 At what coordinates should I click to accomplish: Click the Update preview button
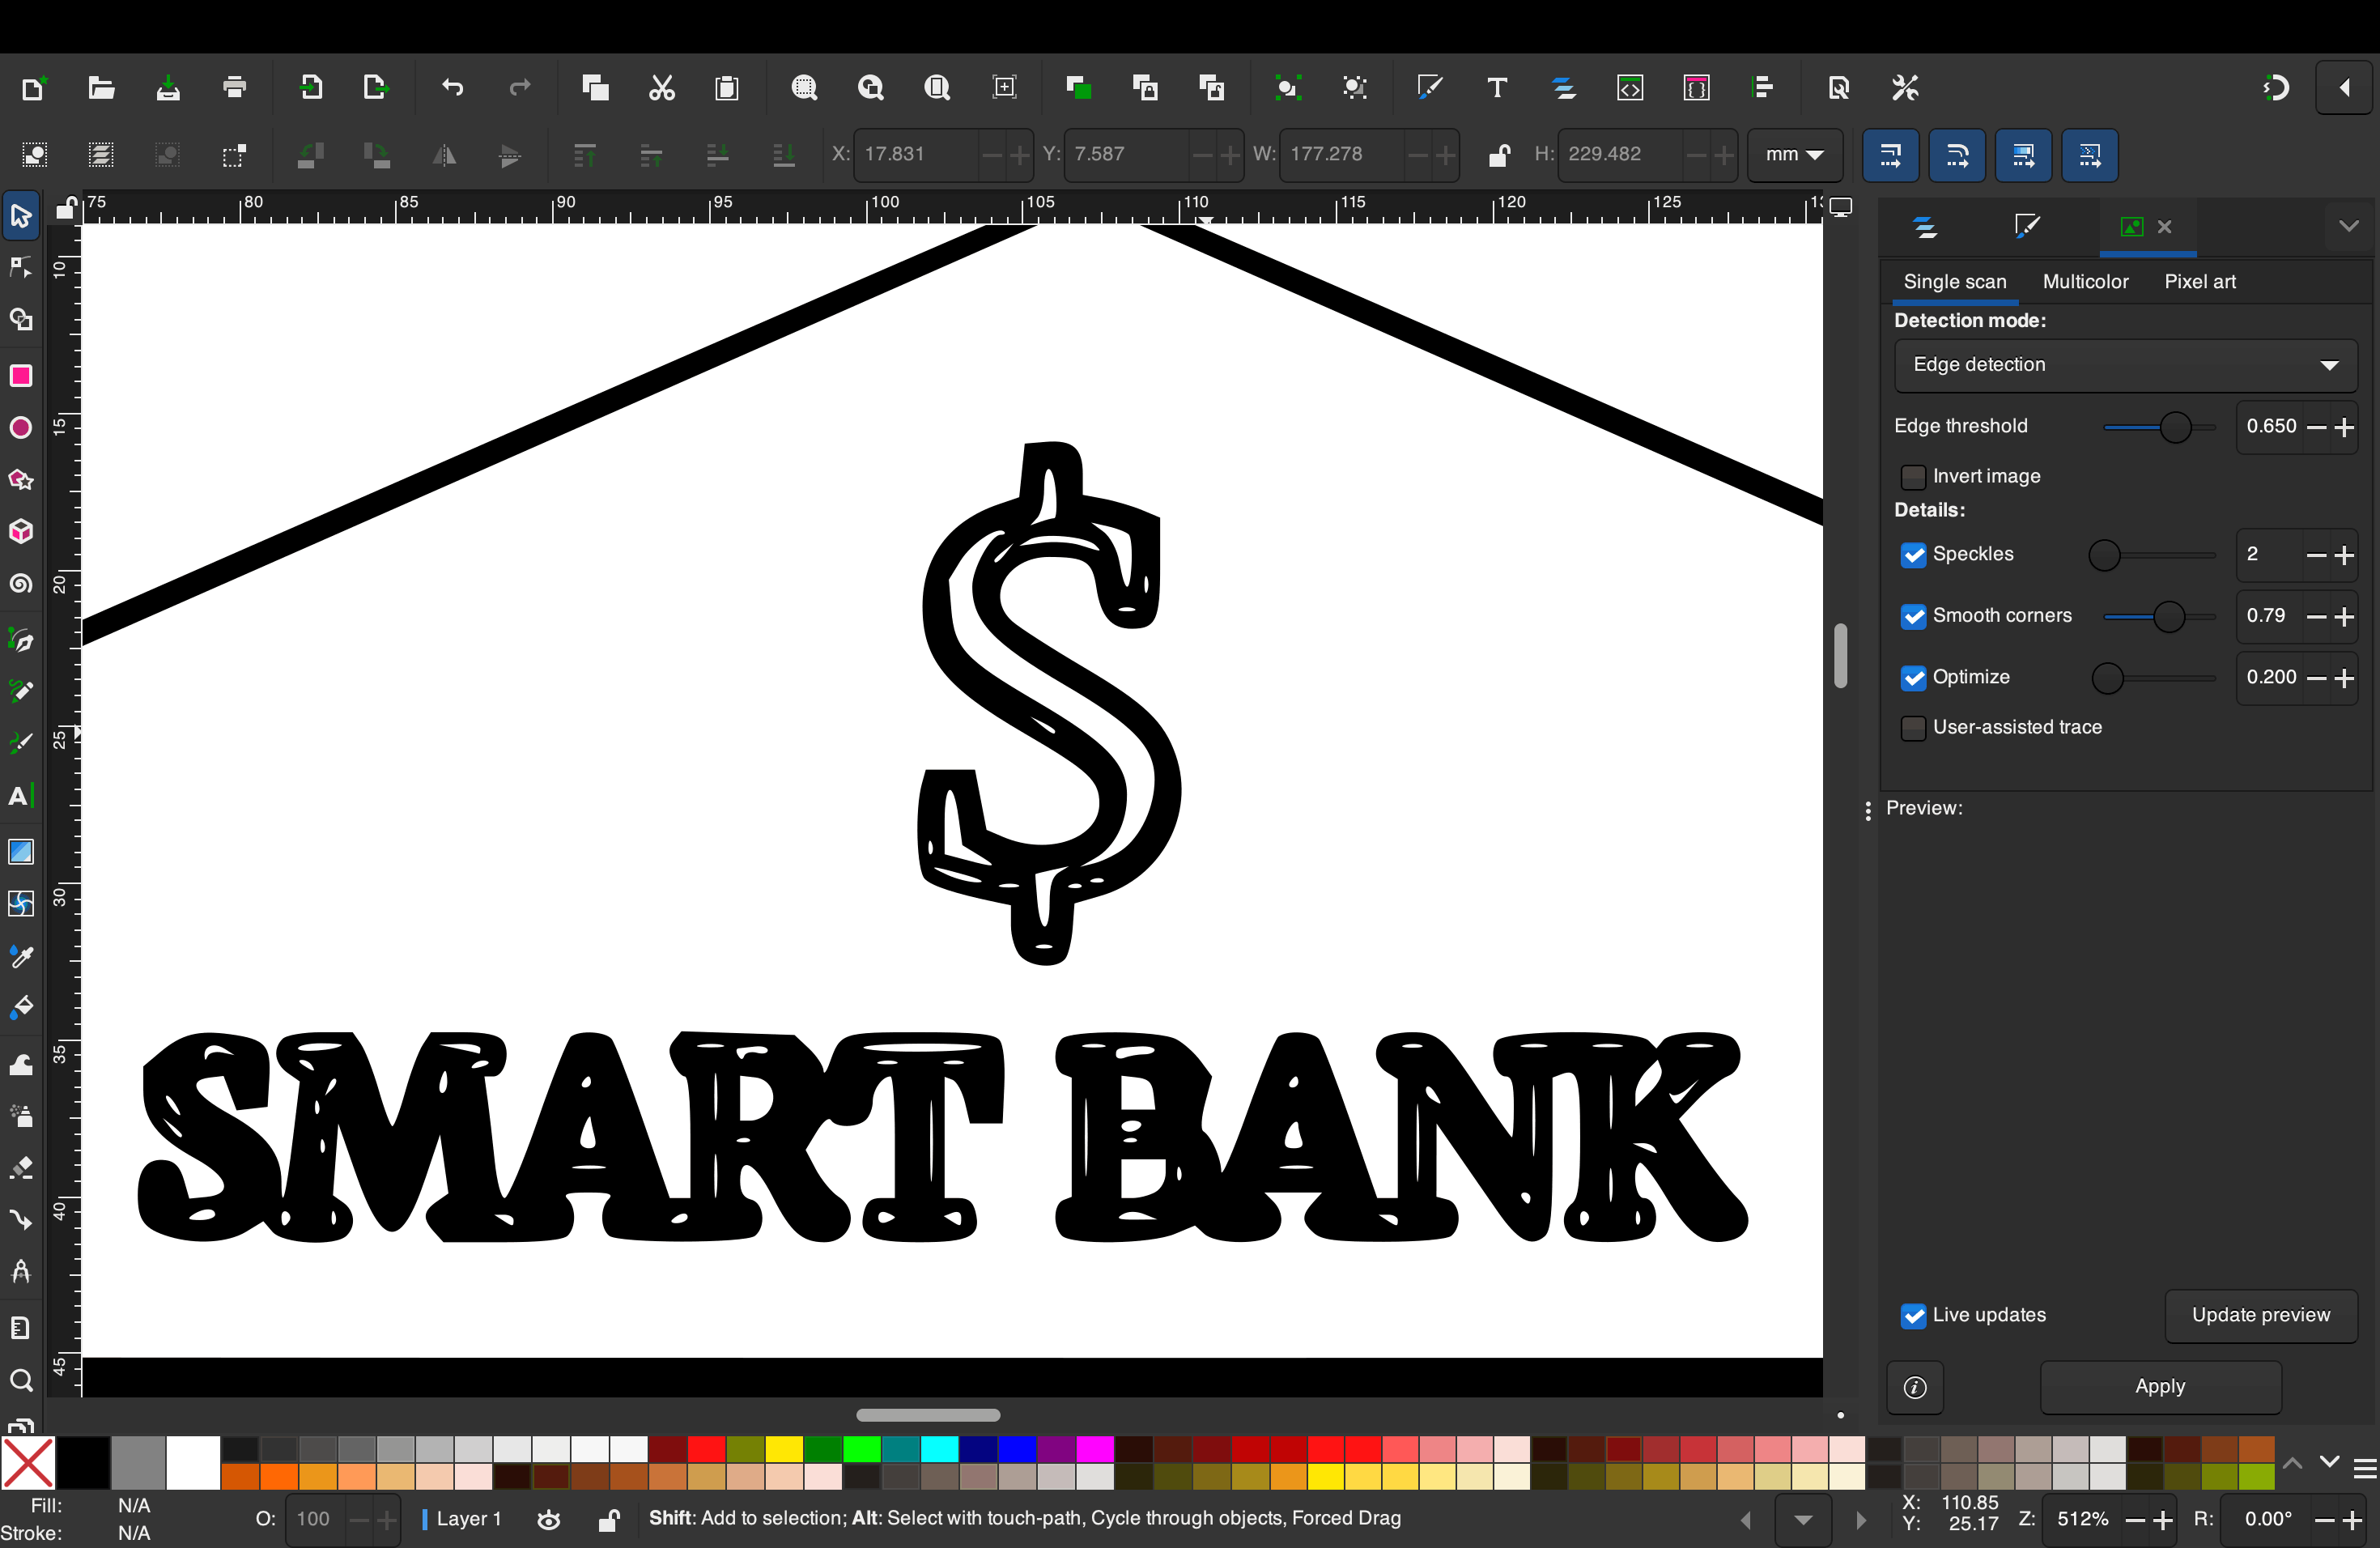[2260, 1315]
